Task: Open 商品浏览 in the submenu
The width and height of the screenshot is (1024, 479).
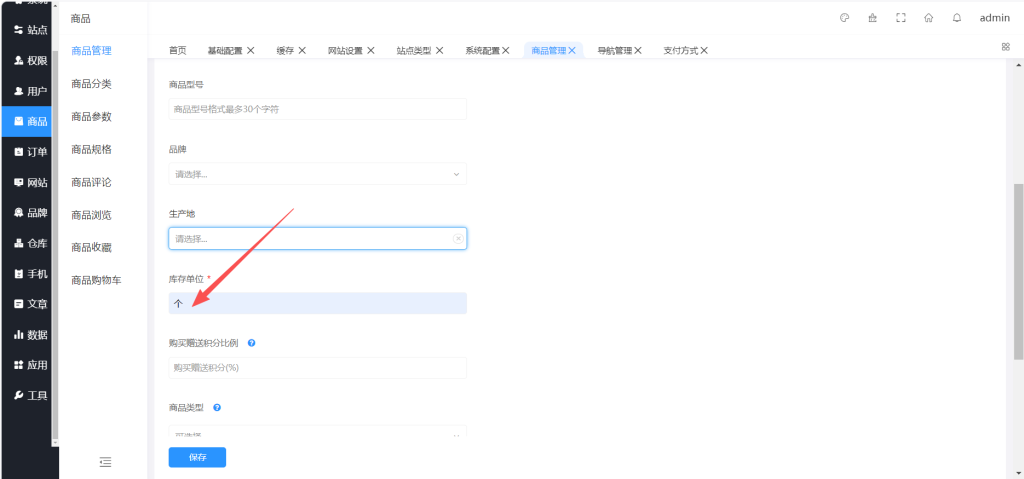Action: click(x=91, y=214)
